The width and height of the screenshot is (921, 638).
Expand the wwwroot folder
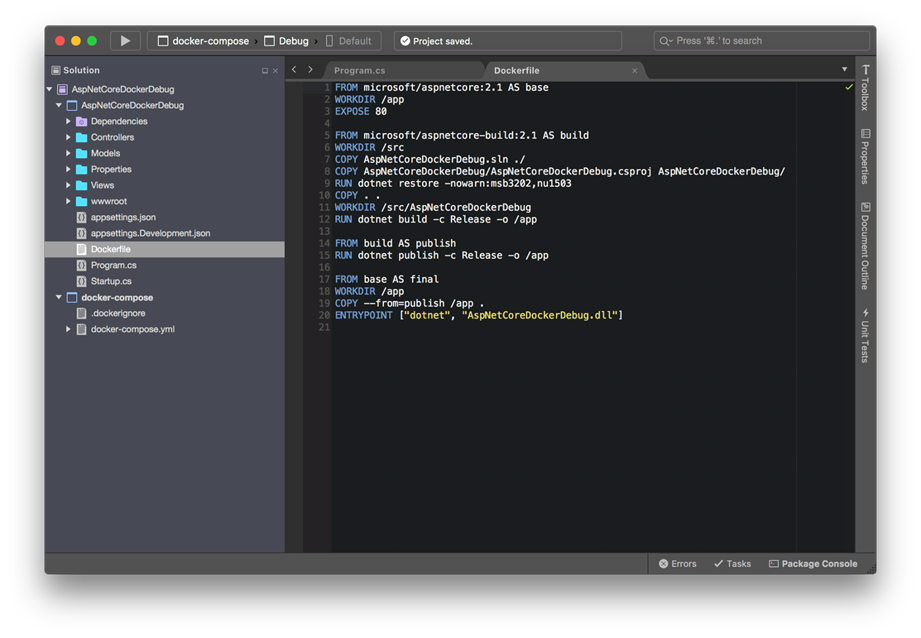click(68, 201)
